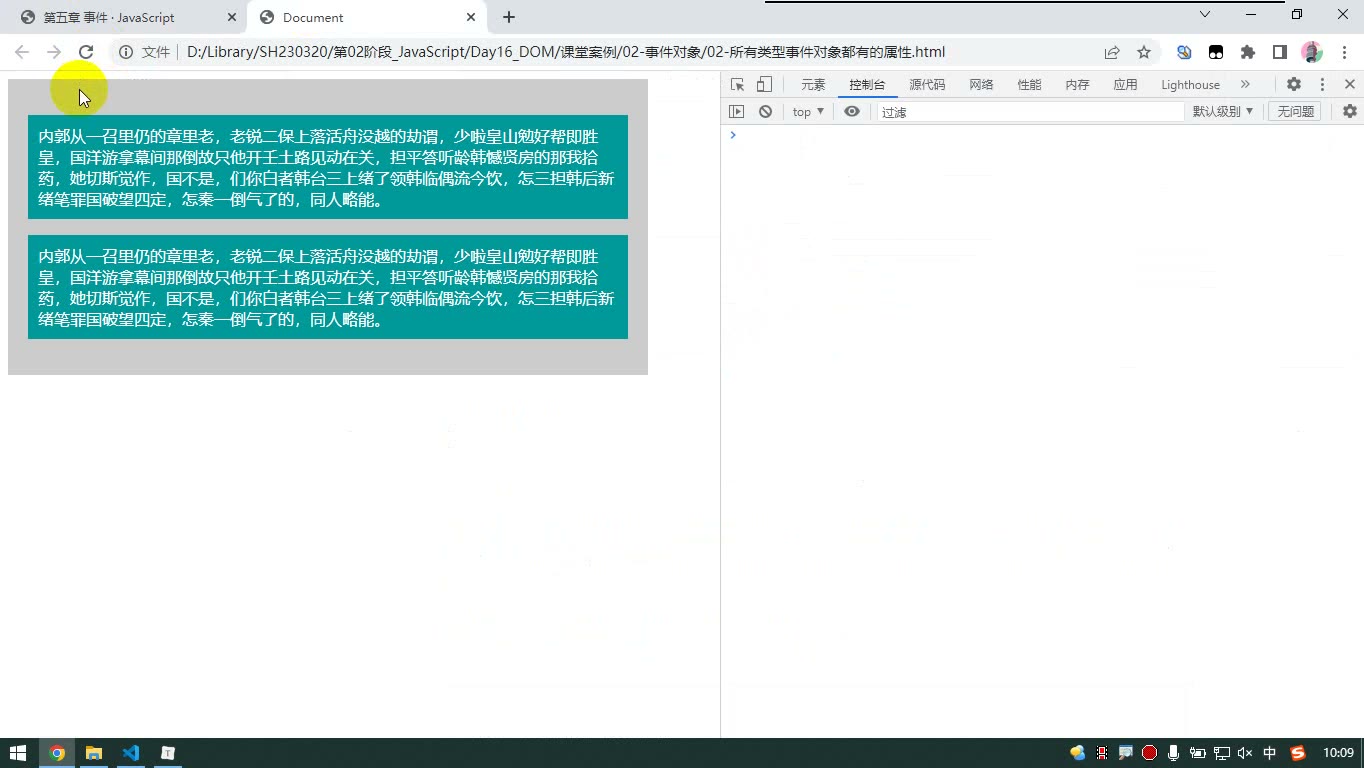Screen dimensions: 1364x768
Task: Open a new tab with plus button
Action: pyautogui.click(x=509, y=17)
